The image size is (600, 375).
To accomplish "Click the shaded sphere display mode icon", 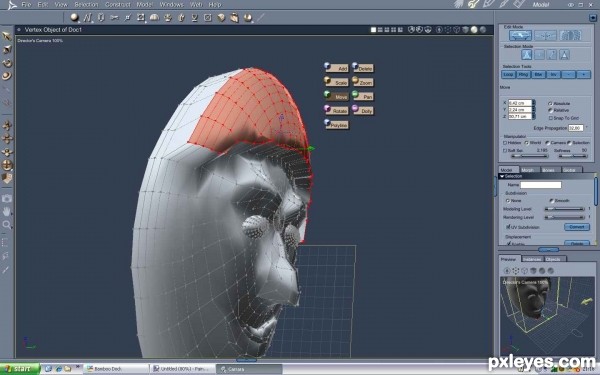I will pos(474,29).
